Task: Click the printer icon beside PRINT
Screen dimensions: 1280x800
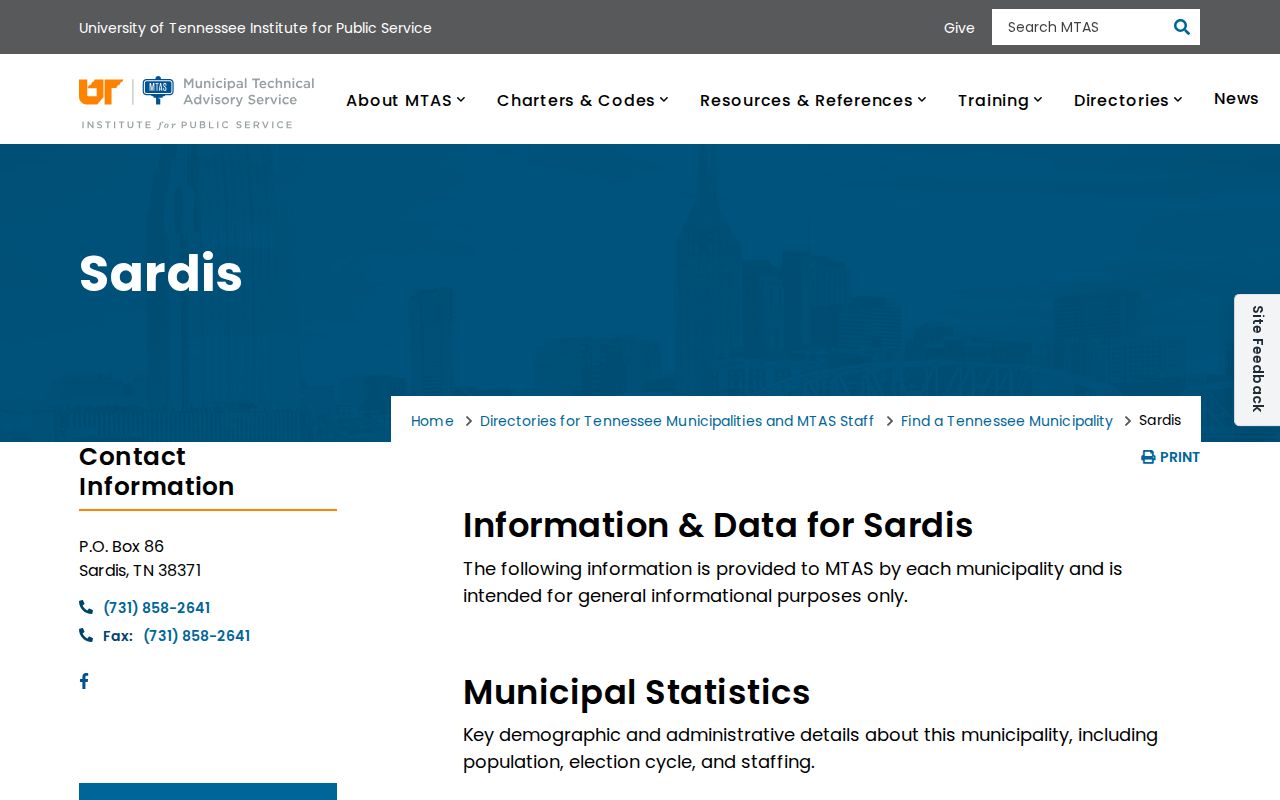Action: [1148, 457]
